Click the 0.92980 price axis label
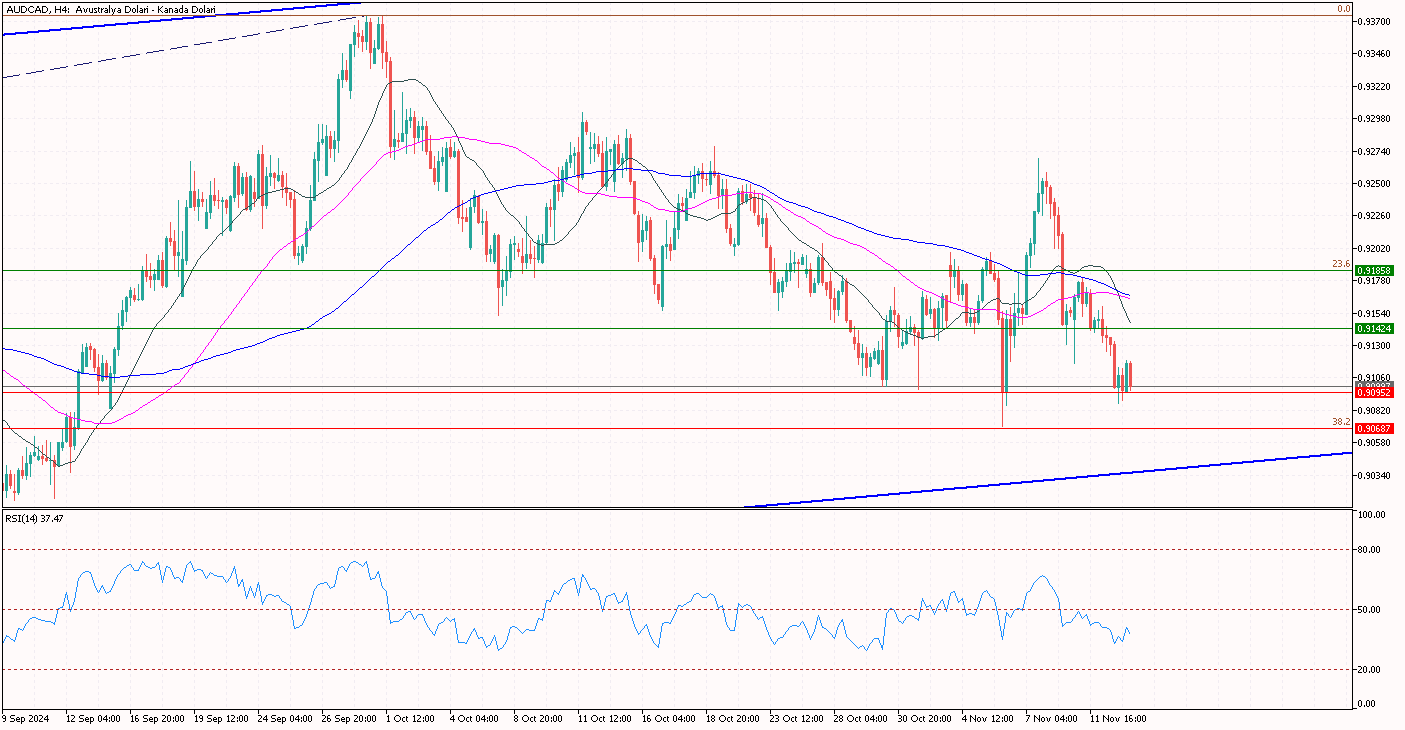1405x730 pixels. [x=1376, y=119]
